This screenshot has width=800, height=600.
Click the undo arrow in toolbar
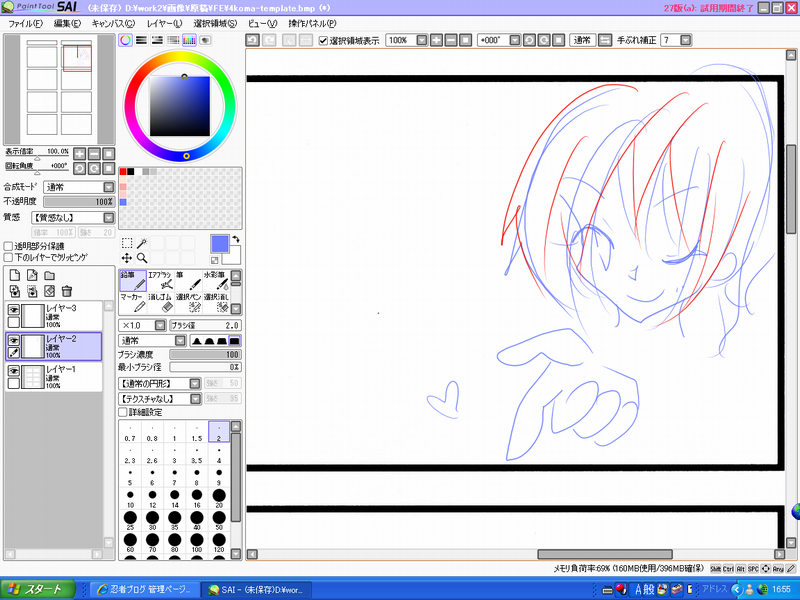click(x=253, y=40)
